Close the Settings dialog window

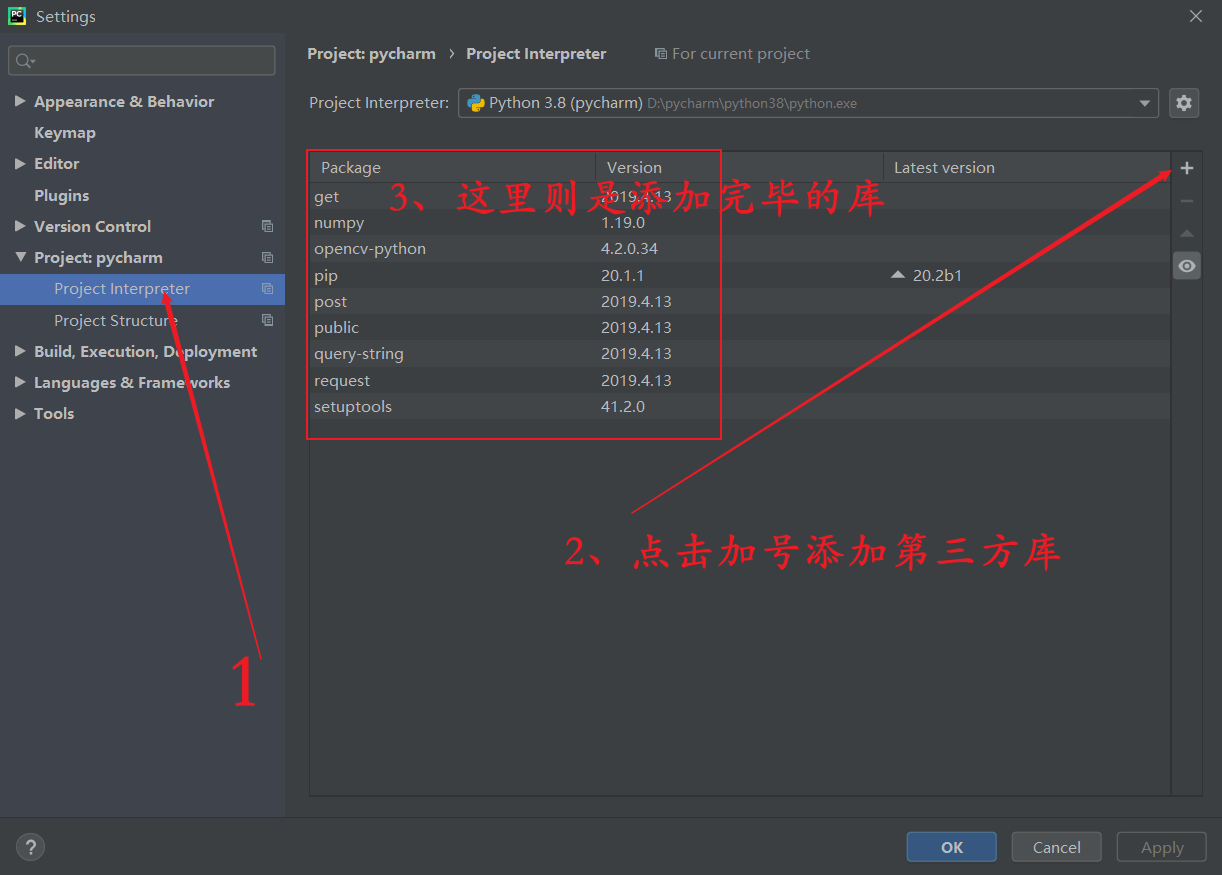(1196, 16)
